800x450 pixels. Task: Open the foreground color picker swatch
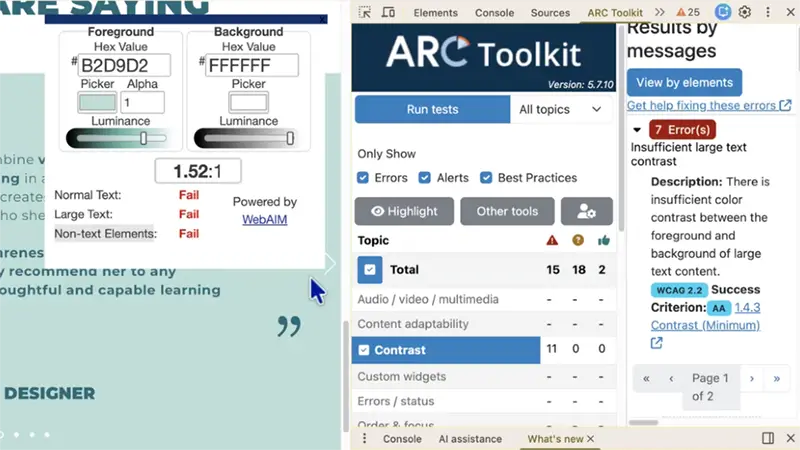click(x=97, y=102)
